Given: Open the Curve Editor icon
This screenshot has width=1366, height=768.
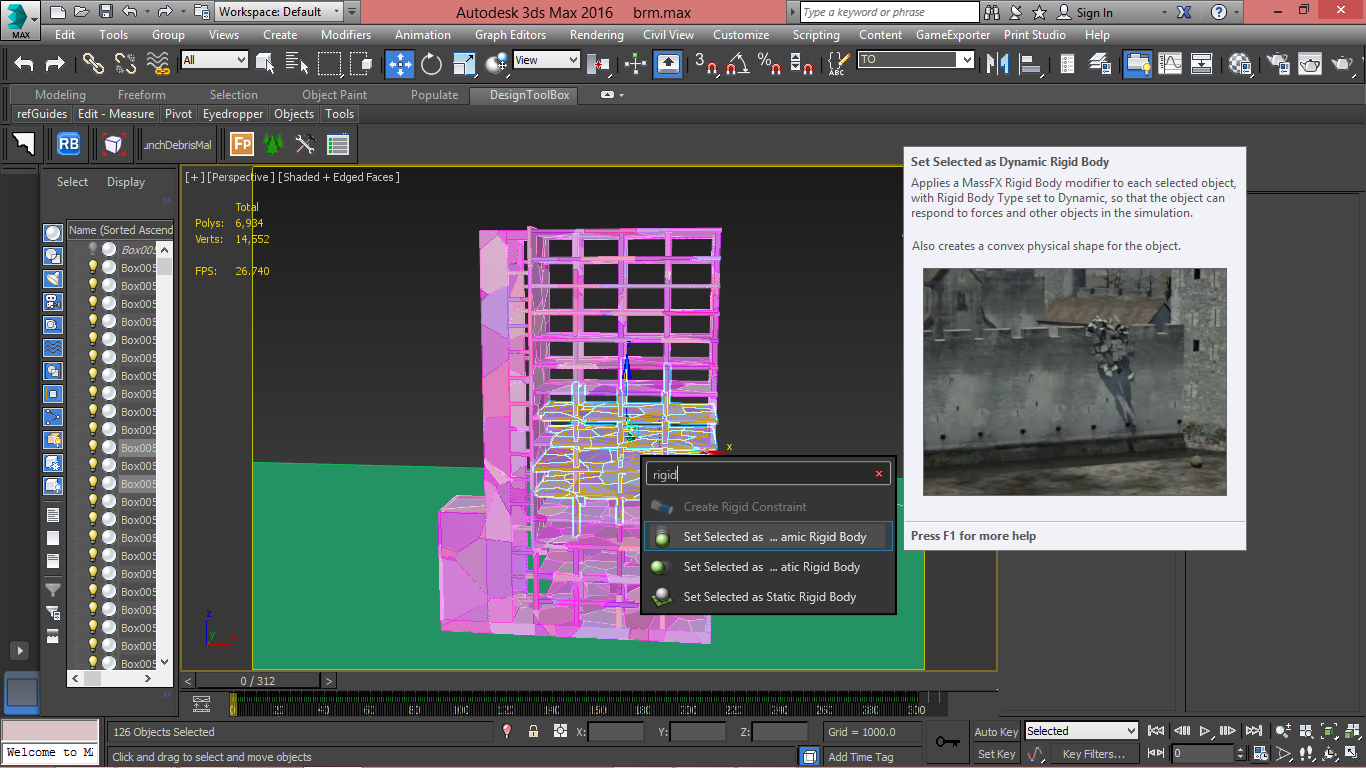Looking at the screenshot, I should pos(1170,63).
